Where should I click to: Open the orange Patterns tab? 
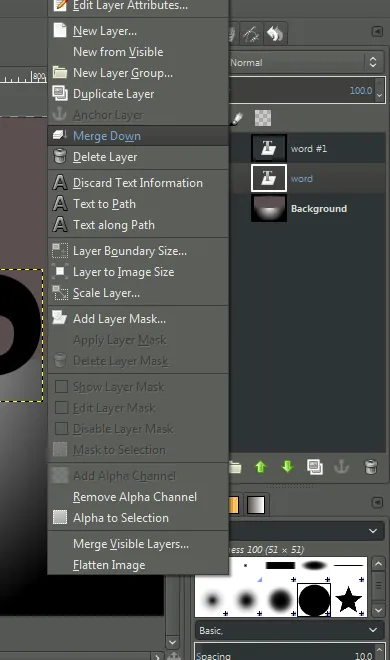click(x=234, y=504)
